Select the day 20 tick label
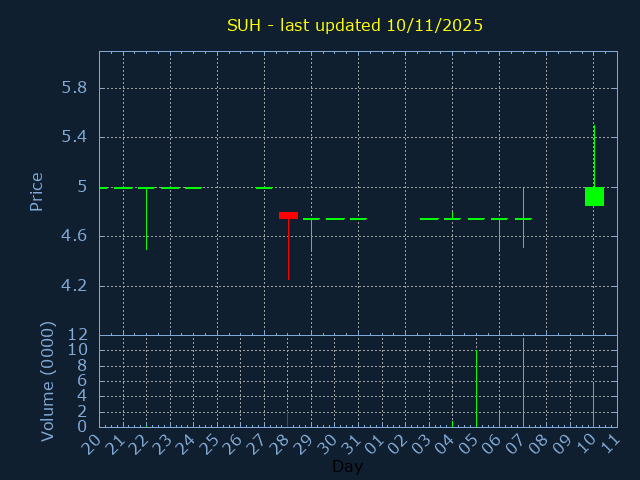 [92, 442]
